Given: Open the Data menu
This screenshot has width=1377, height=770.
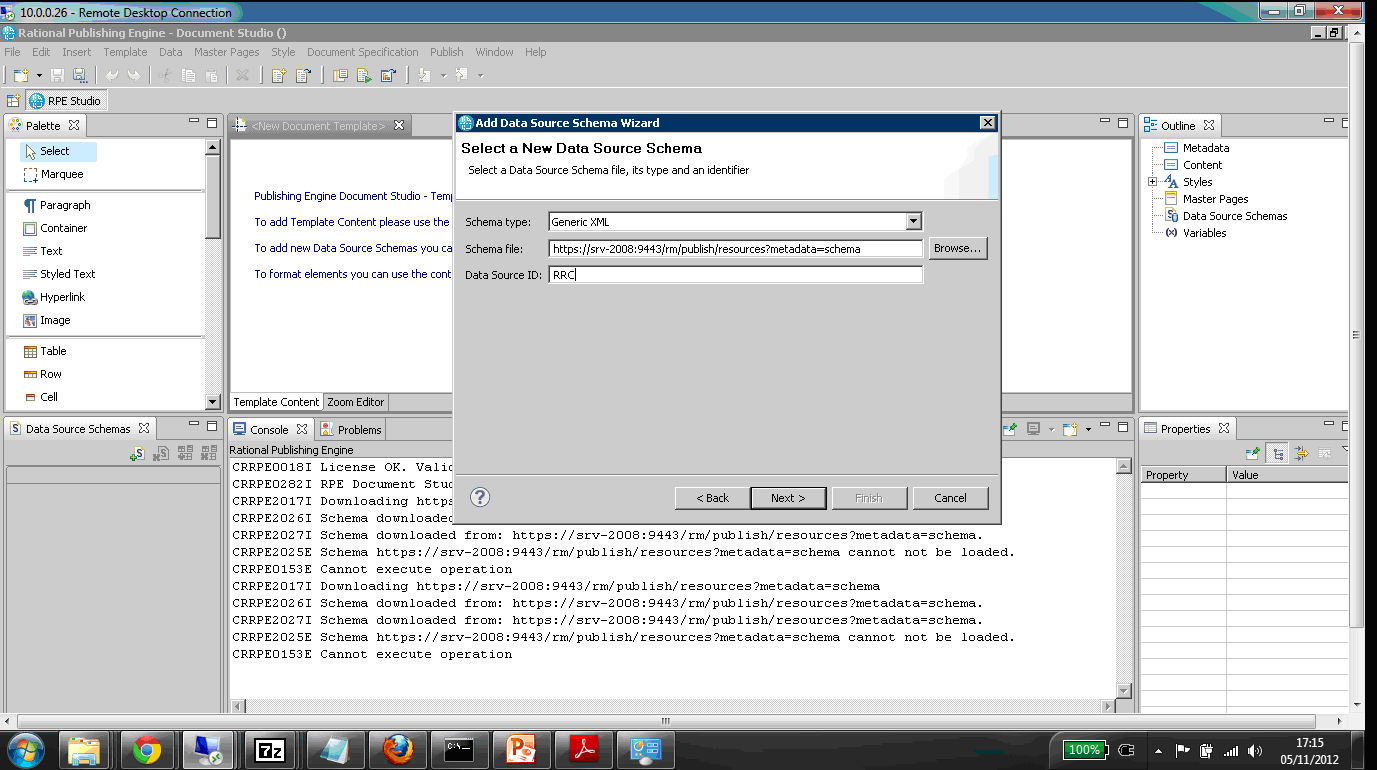Looking at the screenshot, I should pyautogui.click(x=171, y=52).
